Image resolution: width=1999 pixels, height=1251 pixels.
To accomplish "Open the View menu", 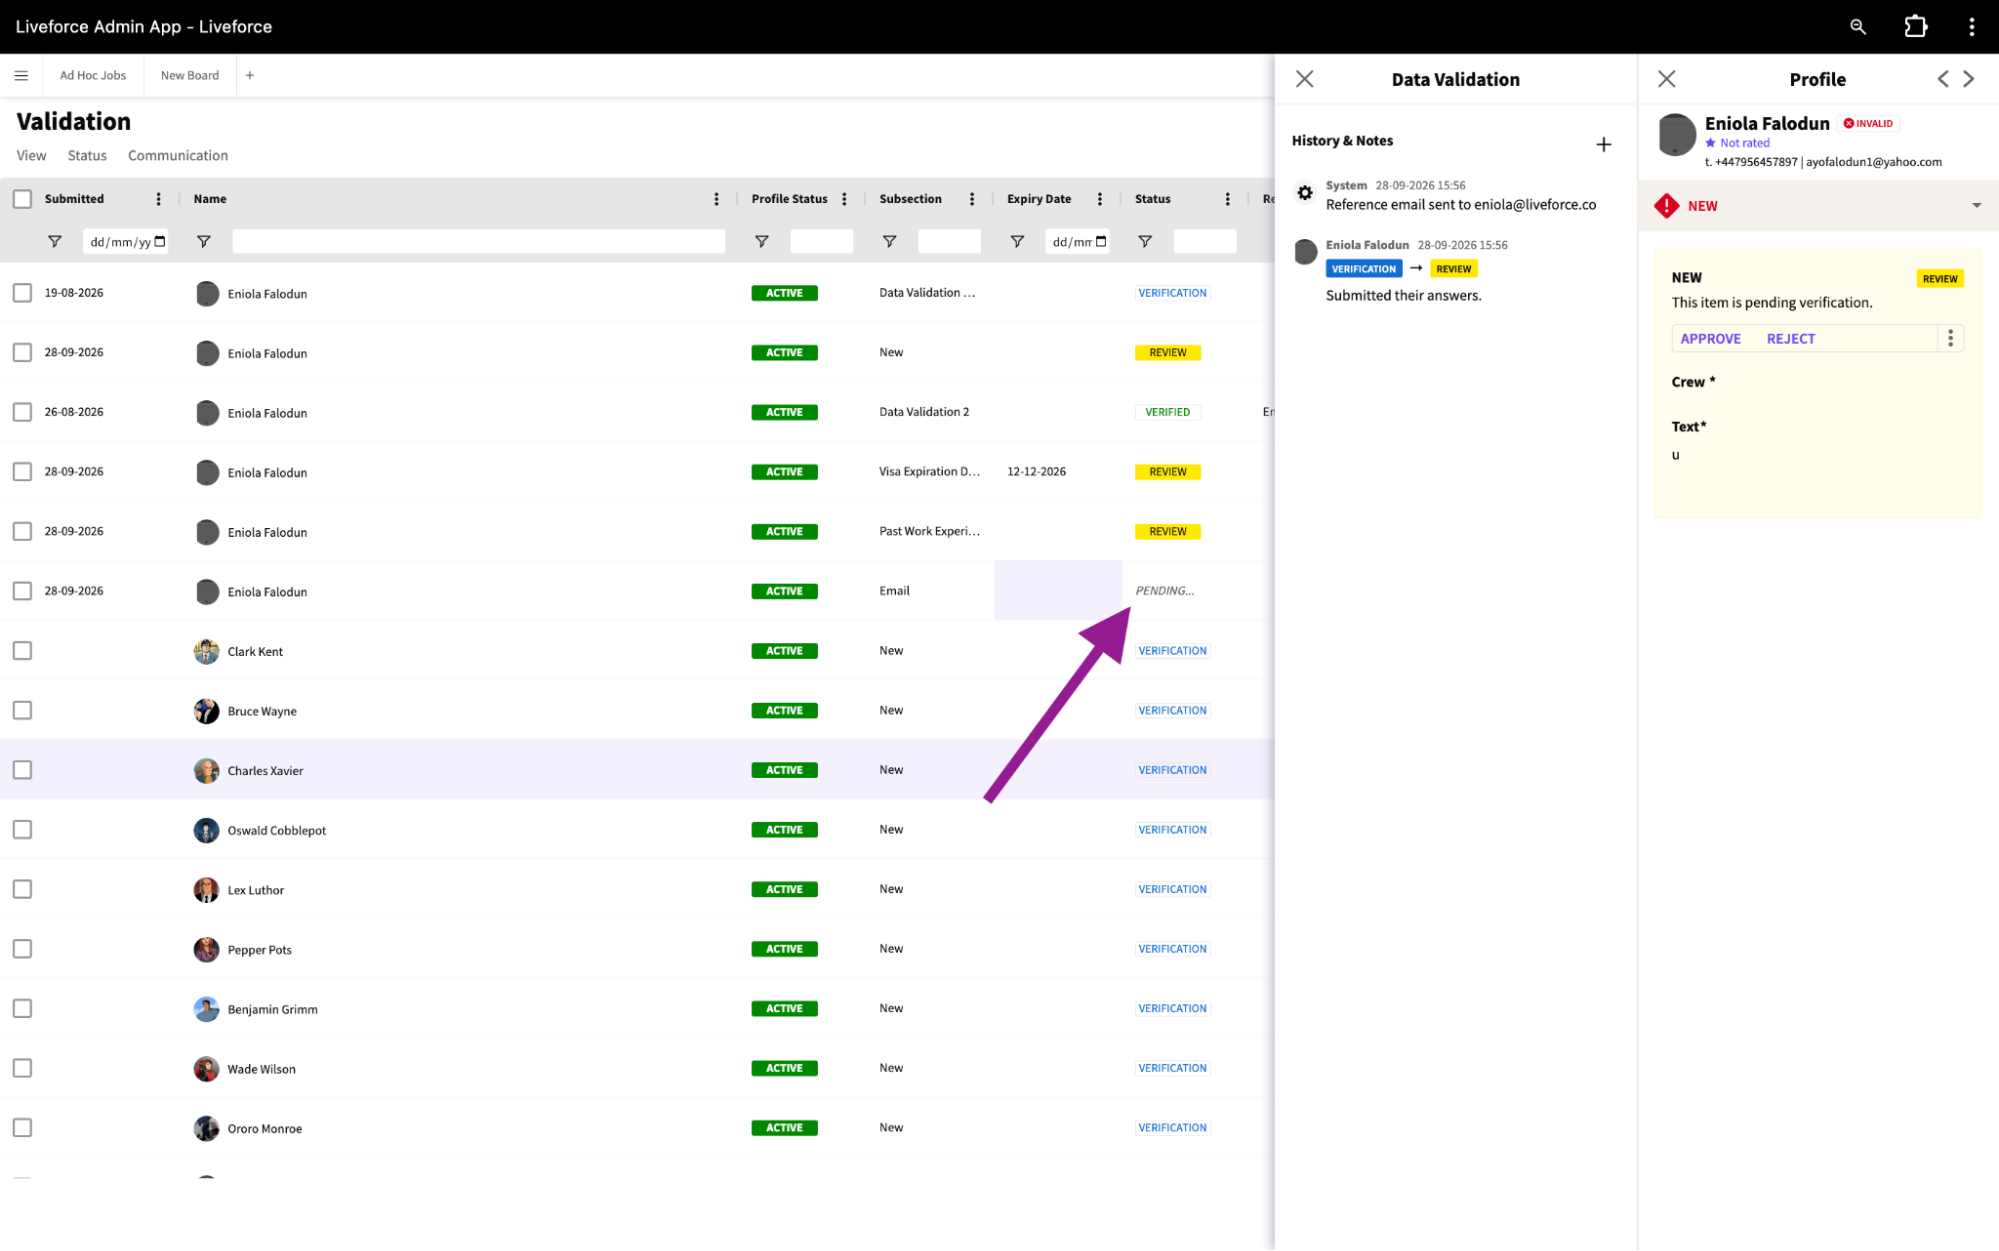I will [31, 156].
